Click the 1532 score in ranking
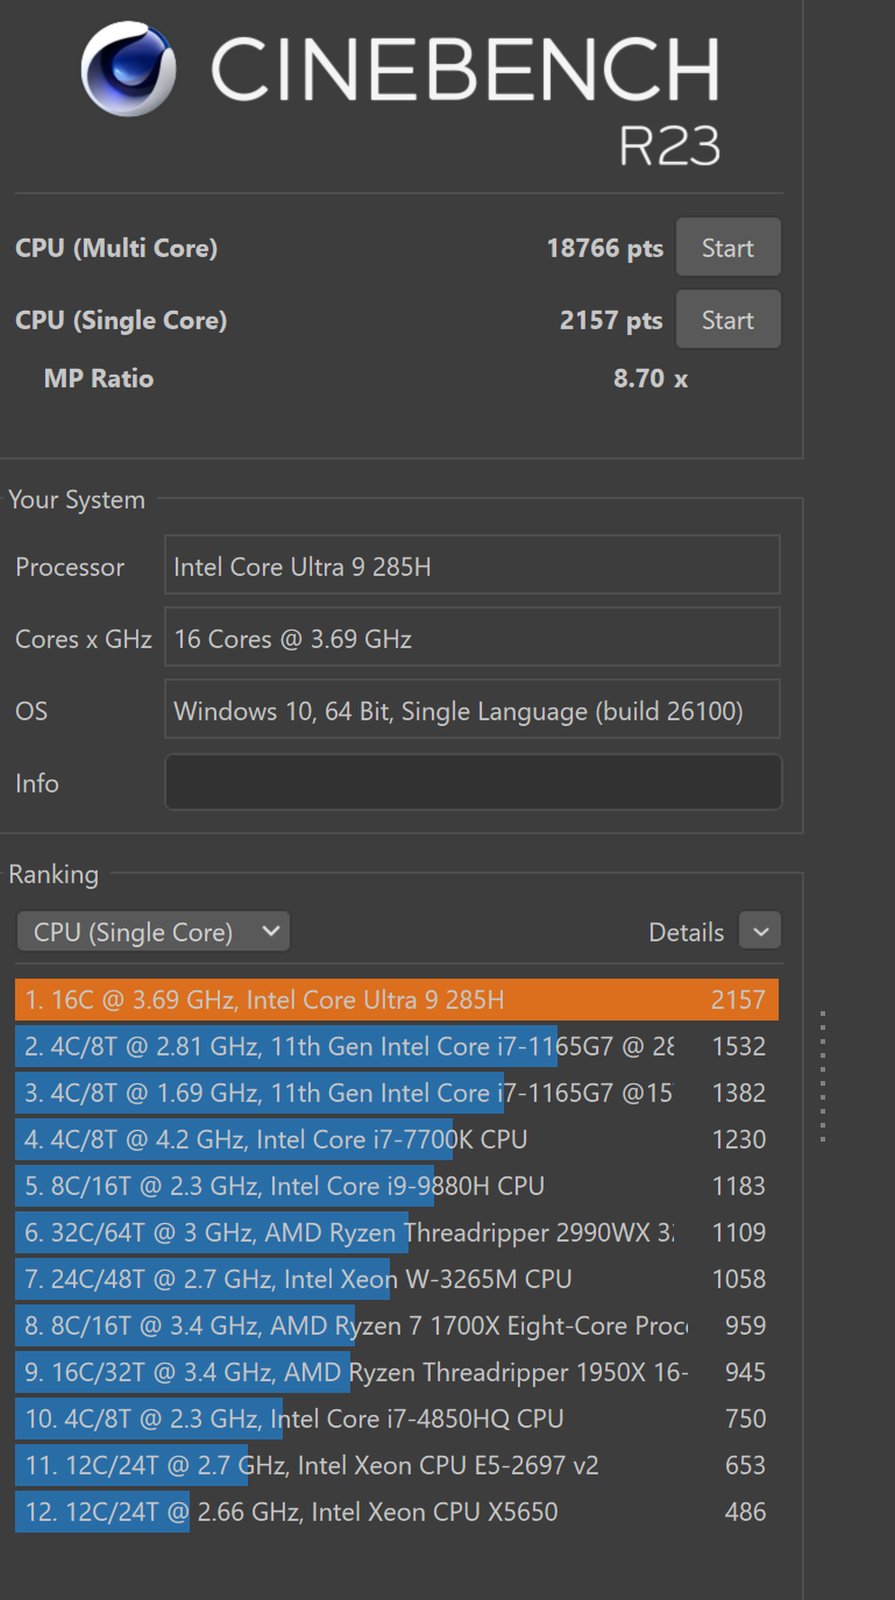The image size is (895, 1600). [739, 1046]
